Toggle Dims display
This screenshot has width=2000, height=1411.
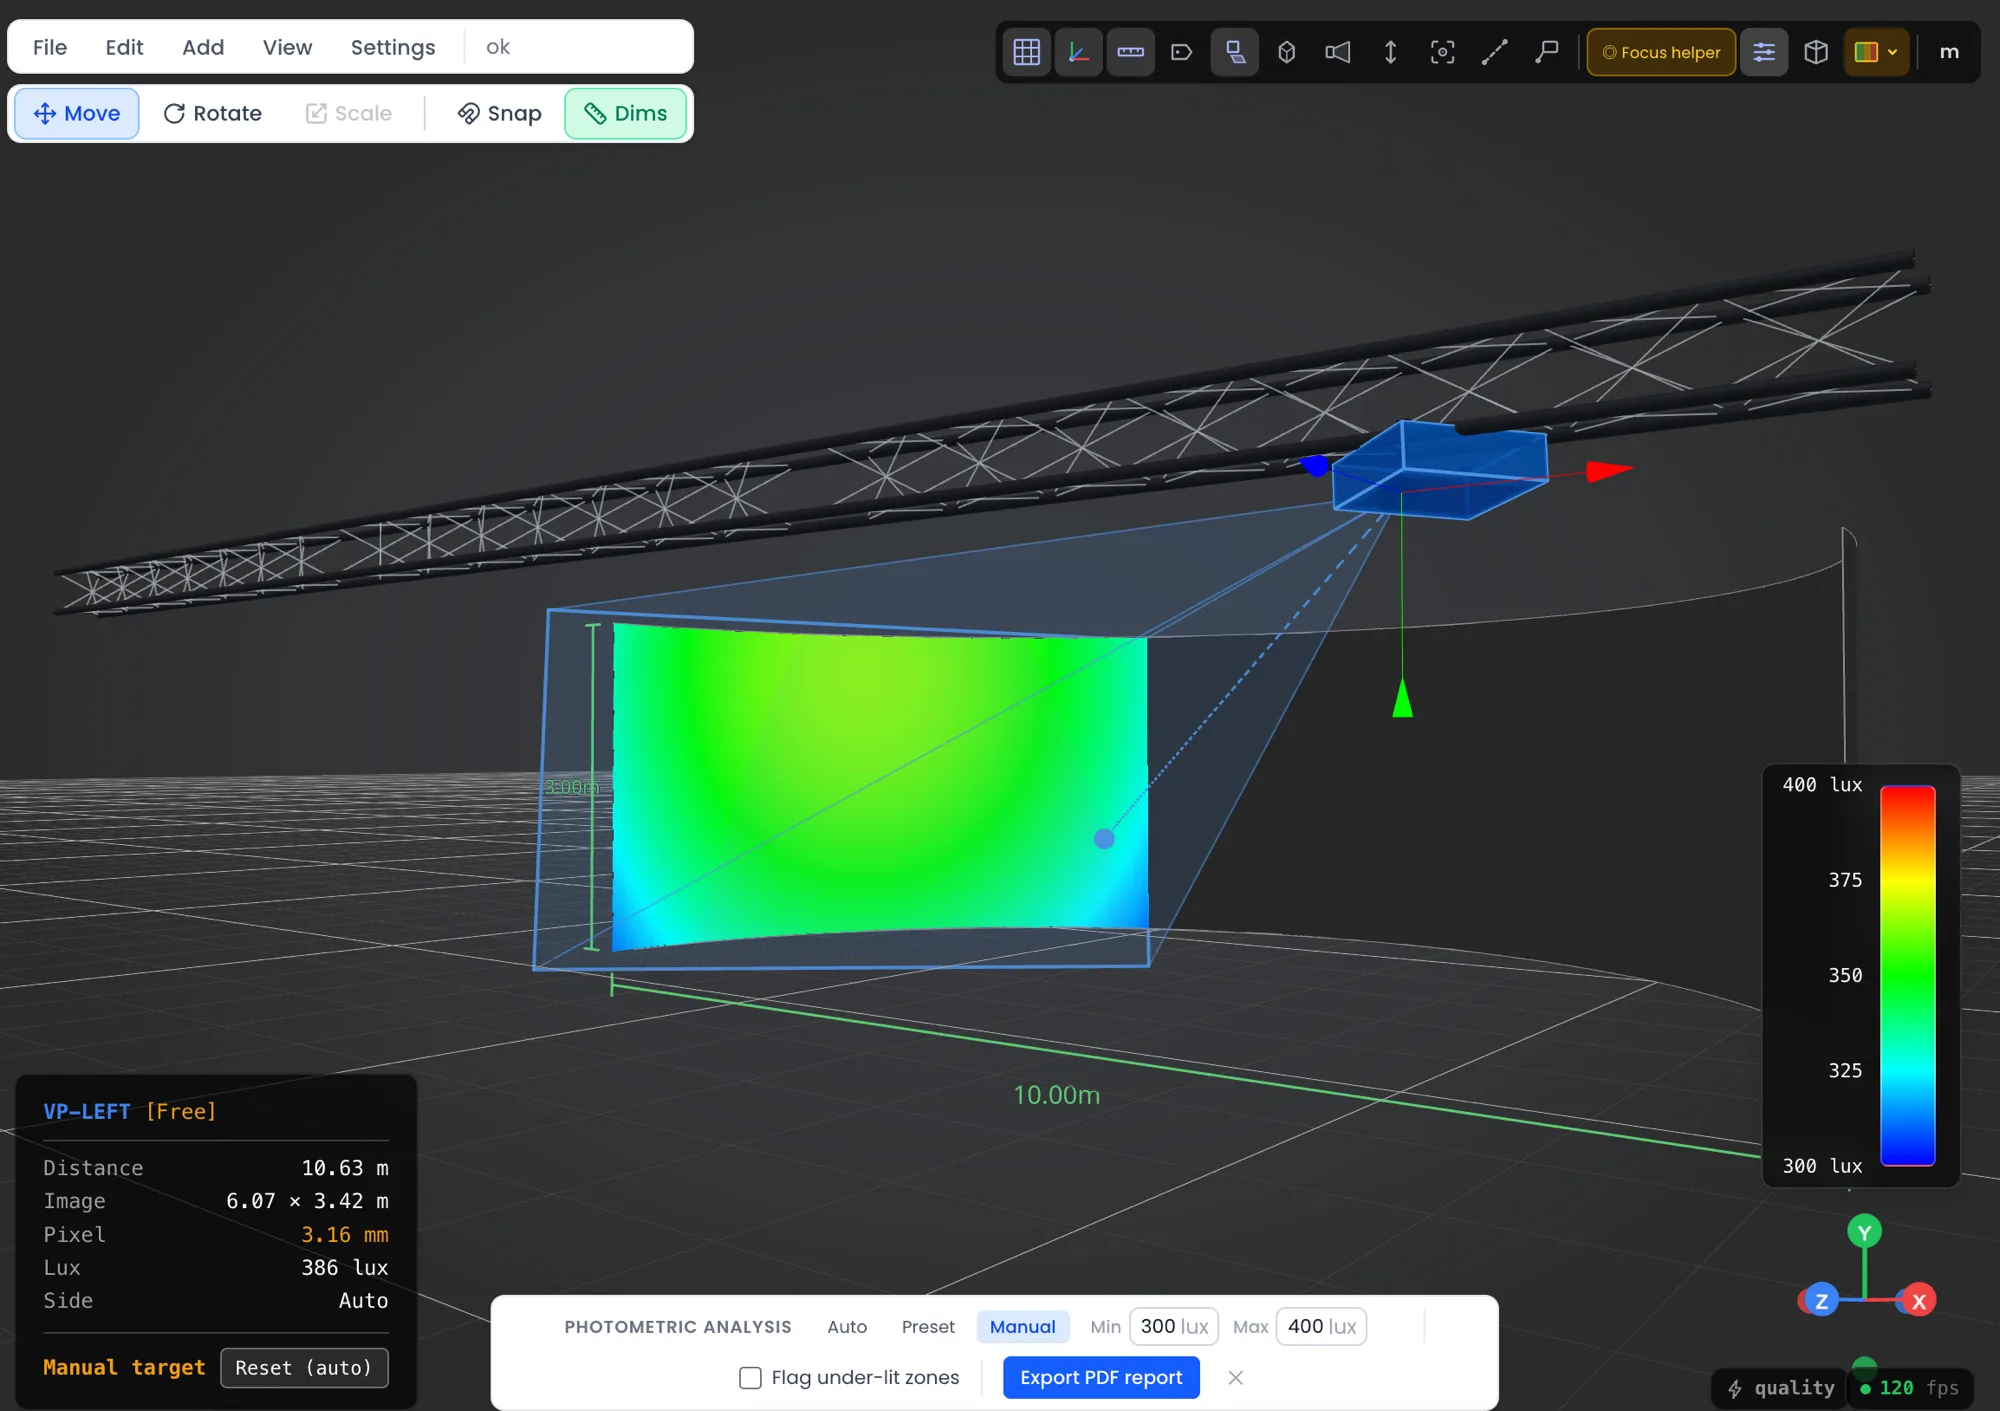pyautogui.click(x=625, y=113)
